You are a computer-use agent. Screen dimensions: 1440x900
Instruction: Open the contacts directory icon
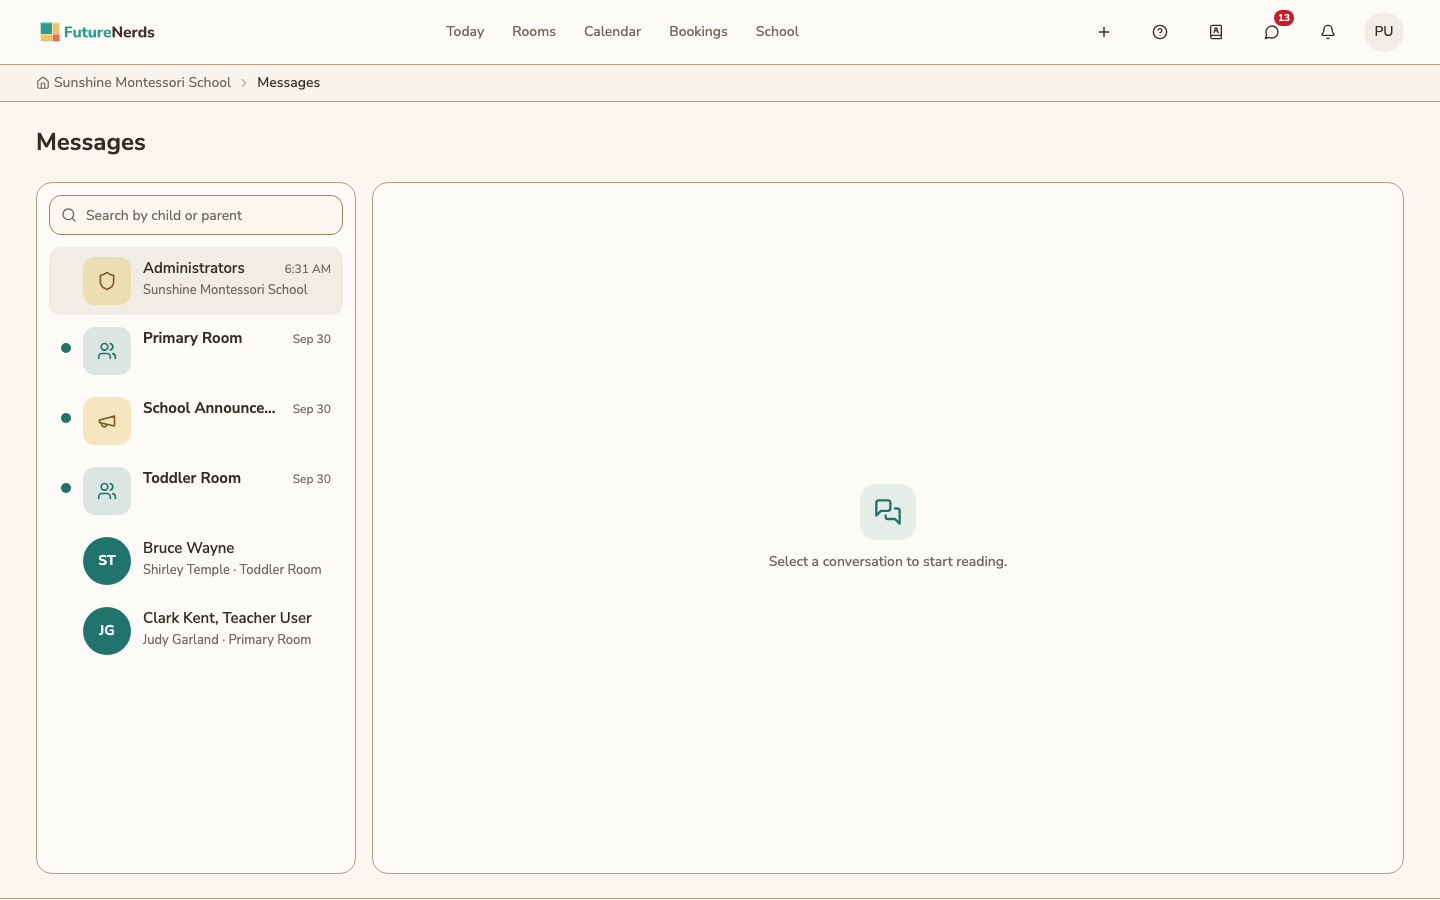coord(1216,32)
